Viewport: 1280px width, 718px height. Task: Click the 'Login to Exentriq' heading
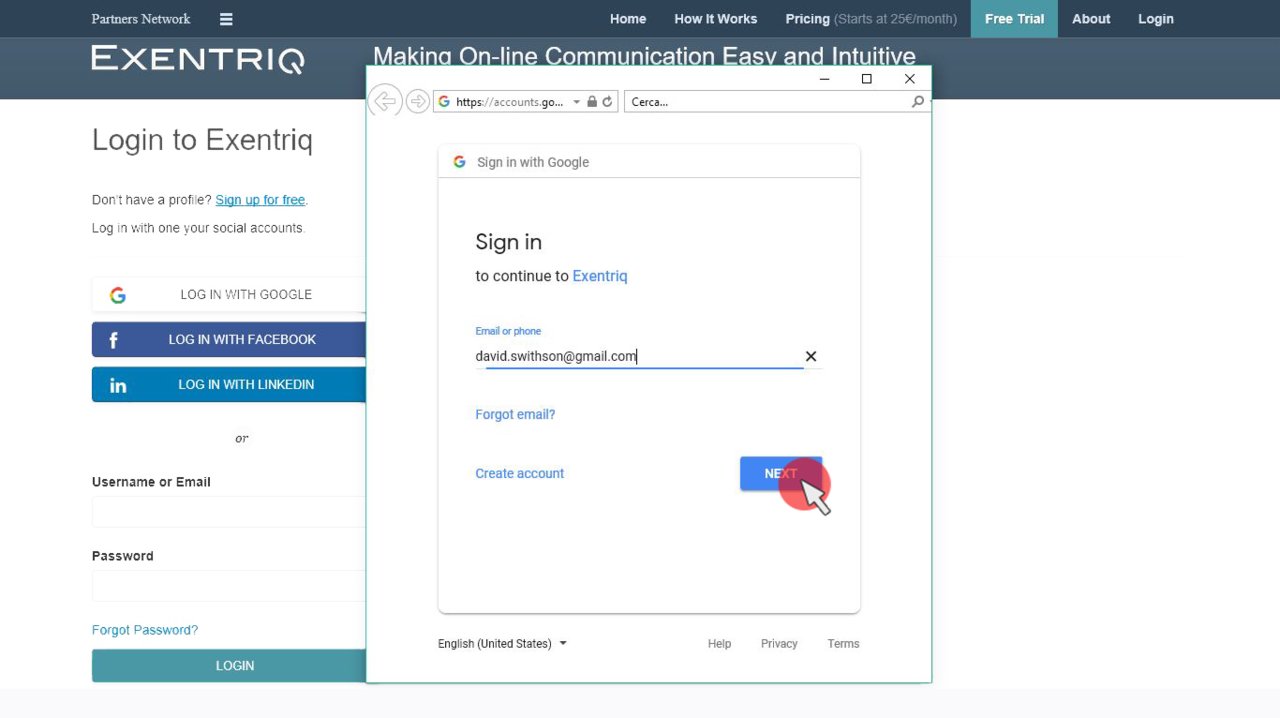point(202,140)
